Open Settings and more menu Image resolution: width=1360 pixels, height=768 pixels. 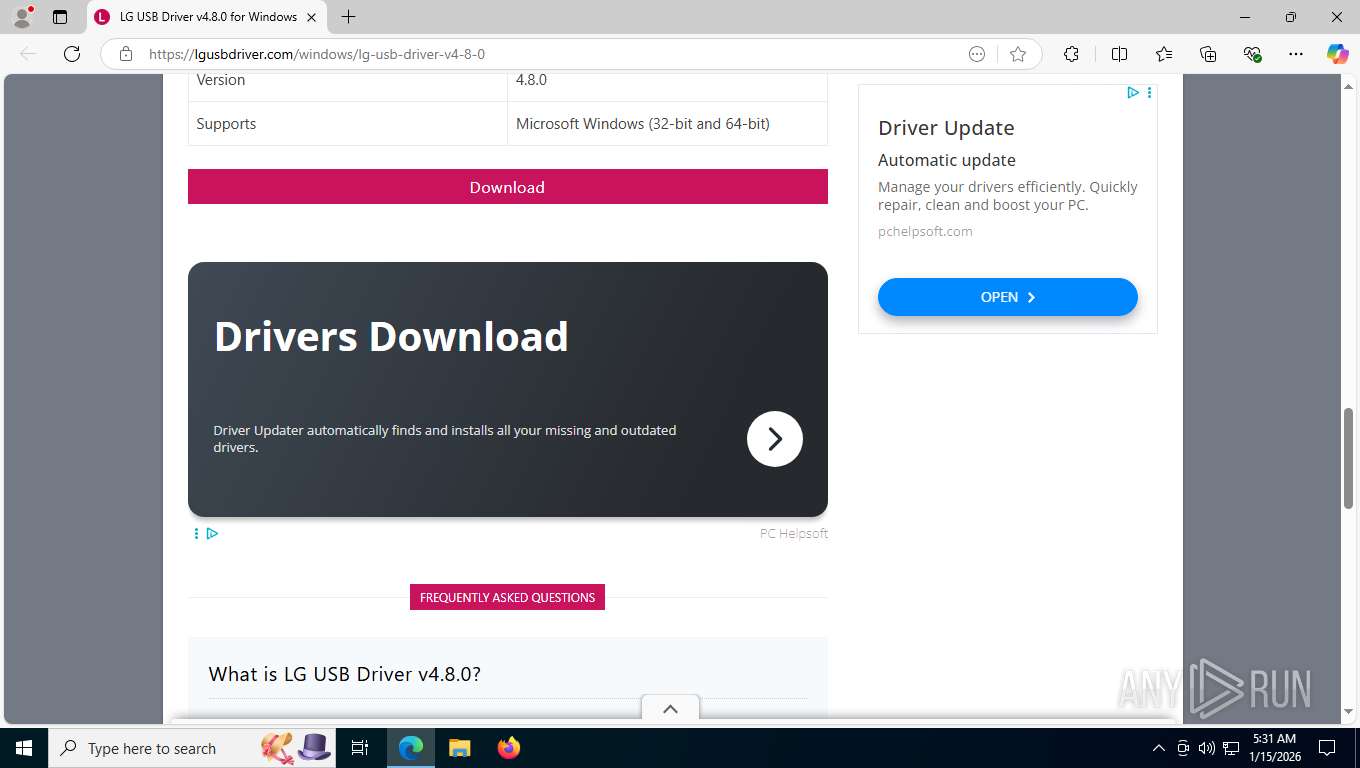pyautogui.click(x=1296, y=54)
